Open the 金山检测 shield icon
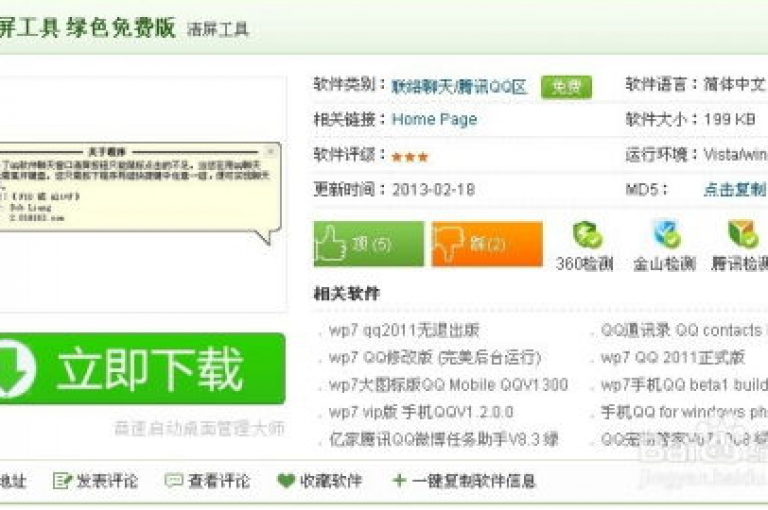 tap(665, 234)
